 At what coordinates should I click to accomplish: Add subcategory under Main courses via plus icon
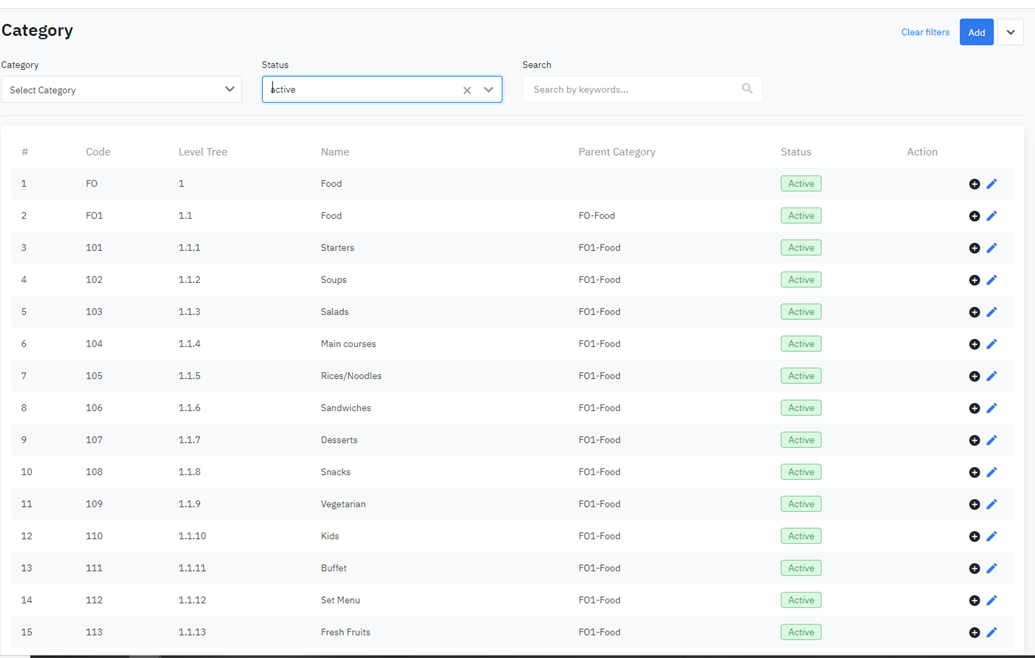(x=974, y=344)
